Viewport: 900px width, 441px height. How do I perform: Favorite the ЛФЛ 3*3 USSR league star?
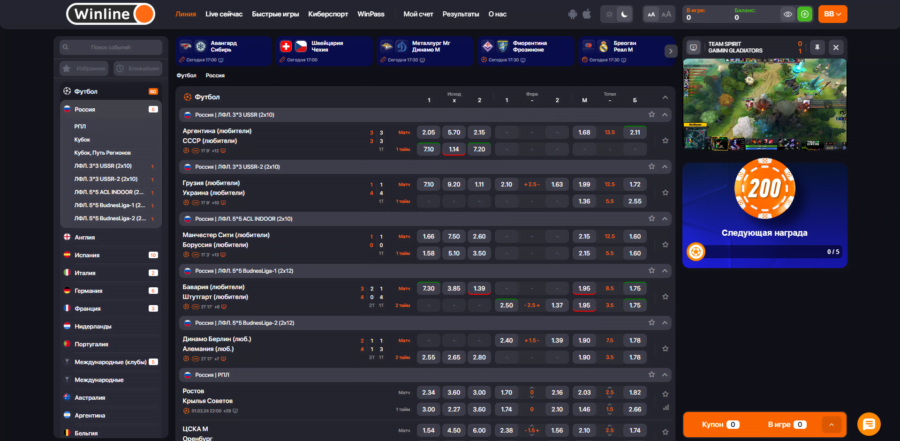(651, 114)
